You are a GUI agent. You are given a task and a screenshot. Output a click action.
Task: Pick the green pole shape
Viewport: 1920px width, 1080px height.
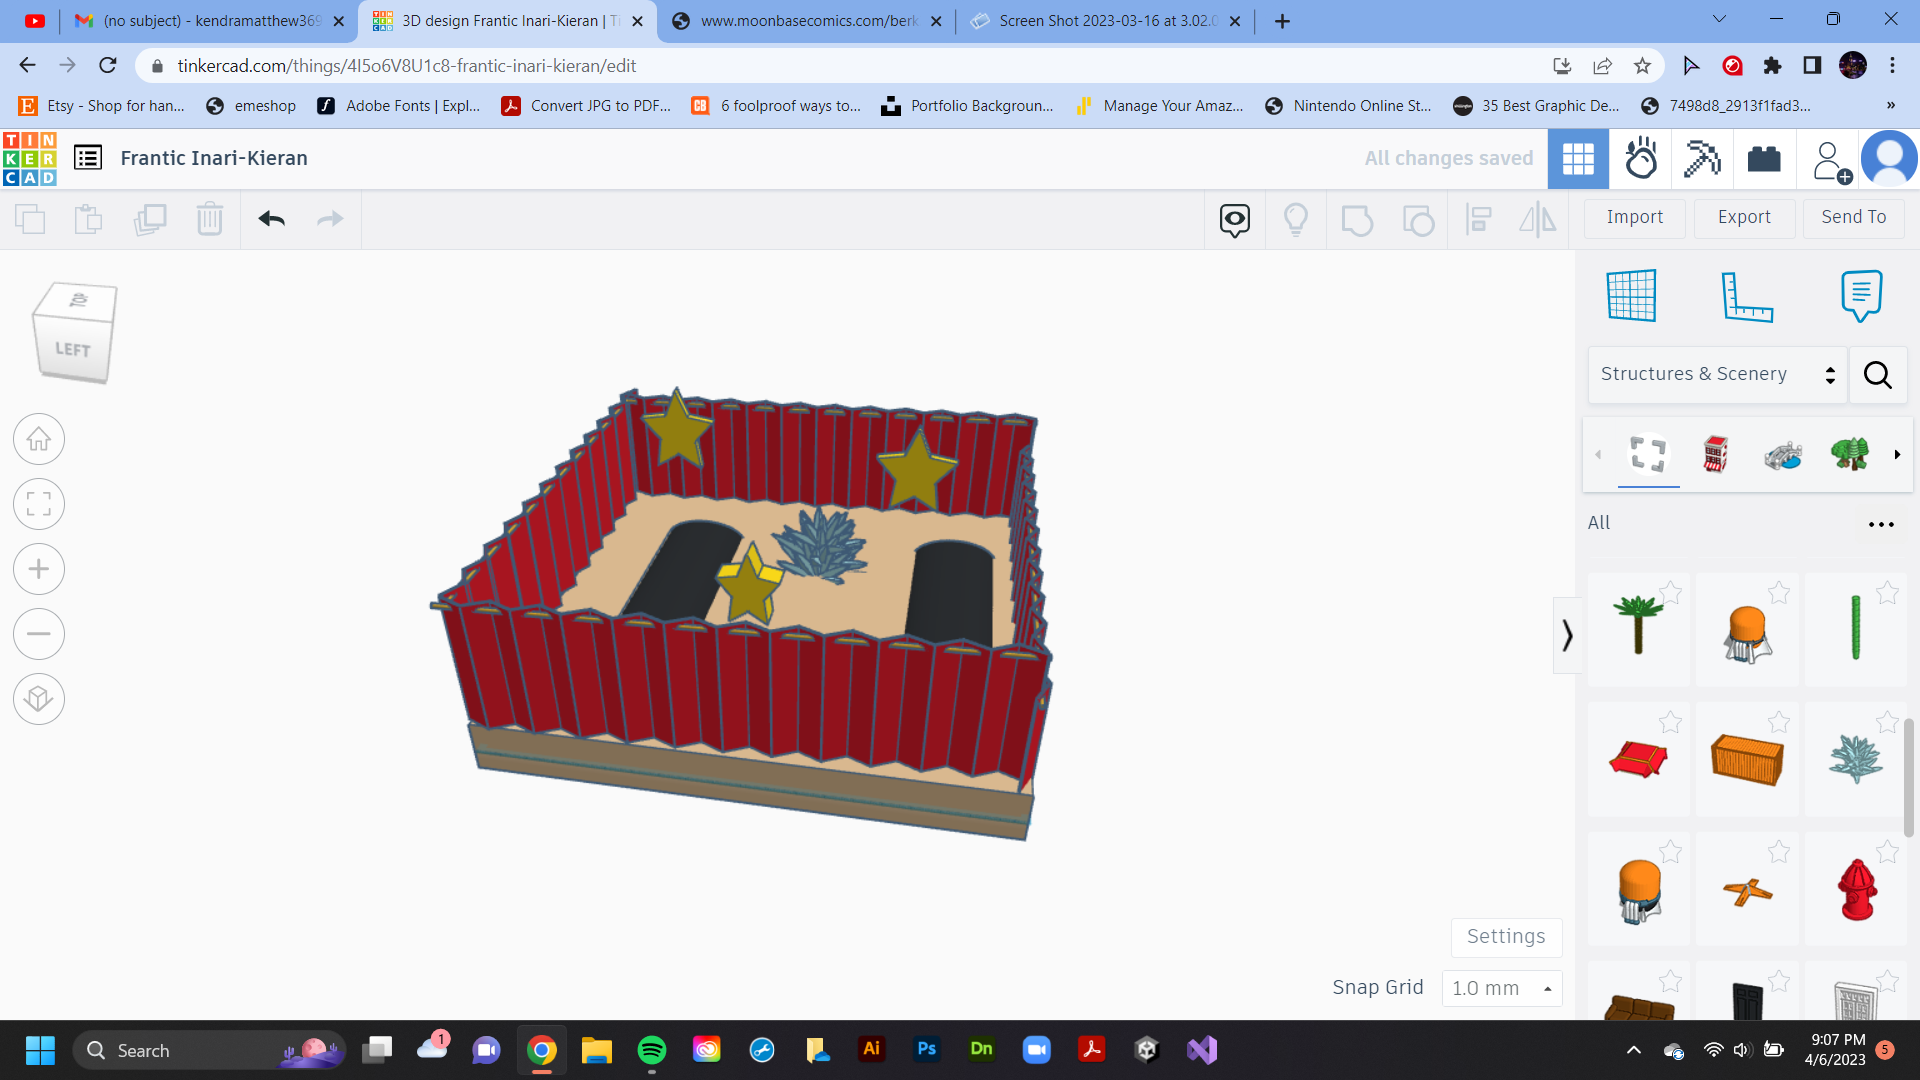pos(1856,627)
